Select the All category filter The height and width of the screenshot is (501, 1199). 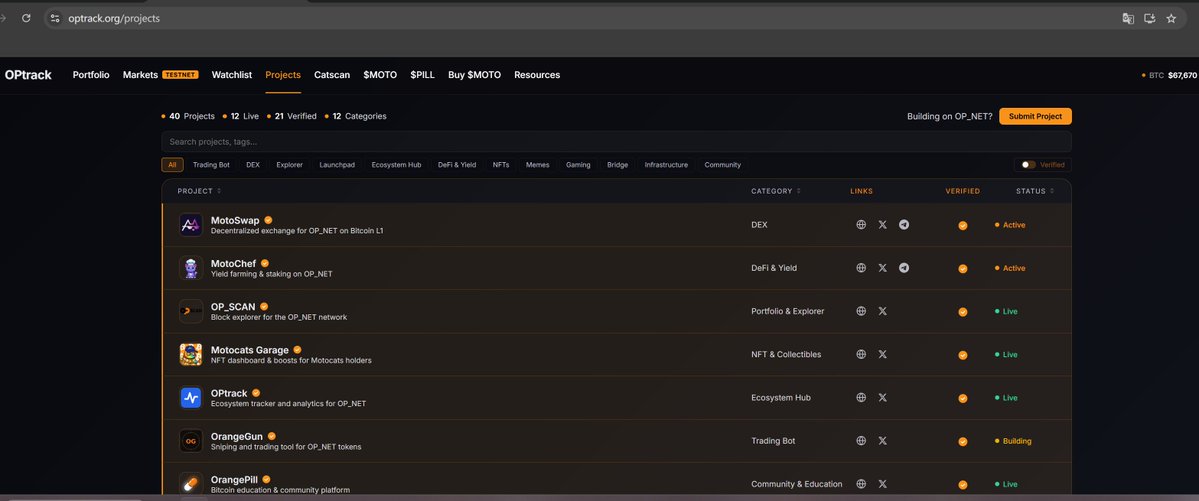pyautogui.click(x=172, y=164)
